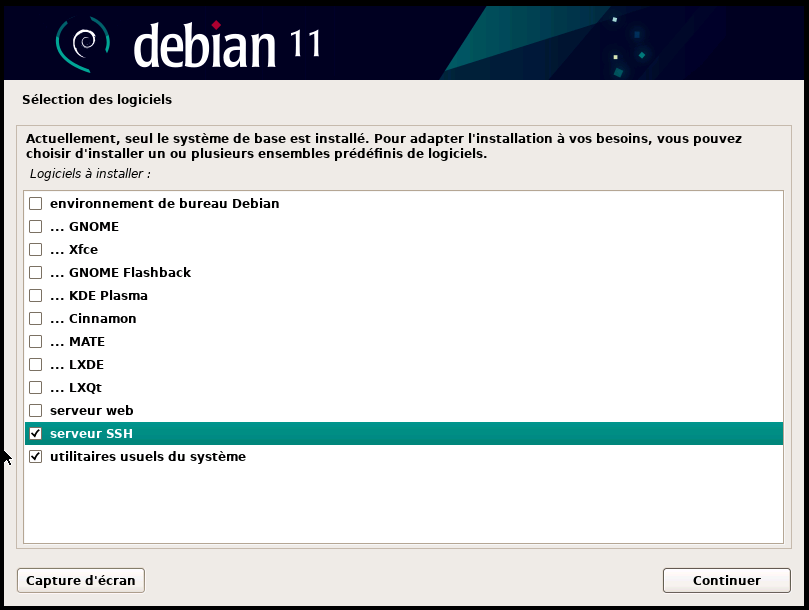Check the serveur web box
Viewport: 809px width, 610px height.
[36, 410]
